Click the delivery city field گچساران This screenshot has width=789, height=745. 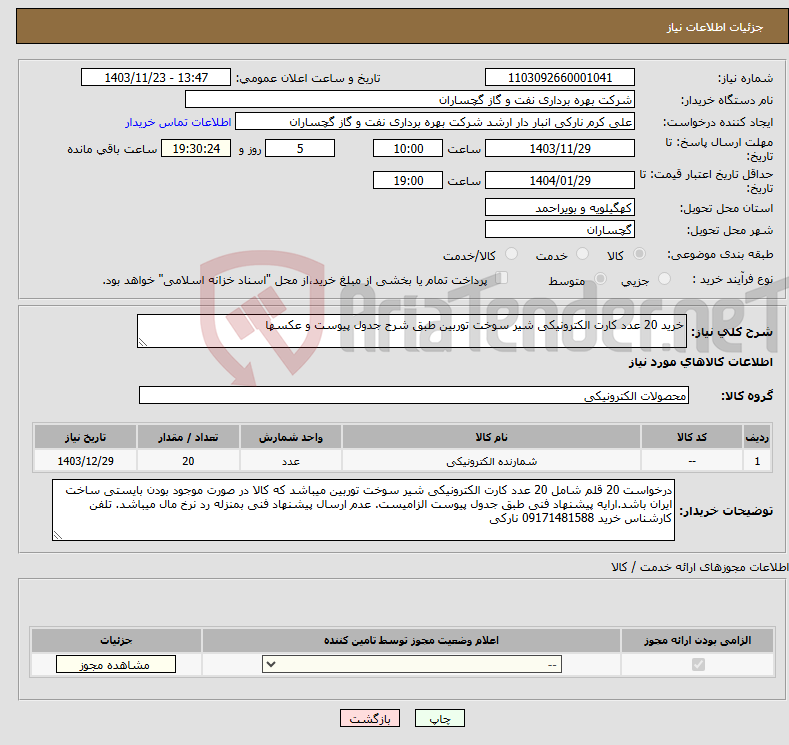coord(560,229)
